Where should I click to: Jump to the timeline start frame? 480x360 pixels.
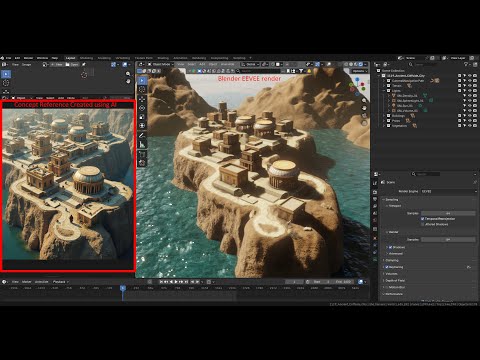pos(161,282)
